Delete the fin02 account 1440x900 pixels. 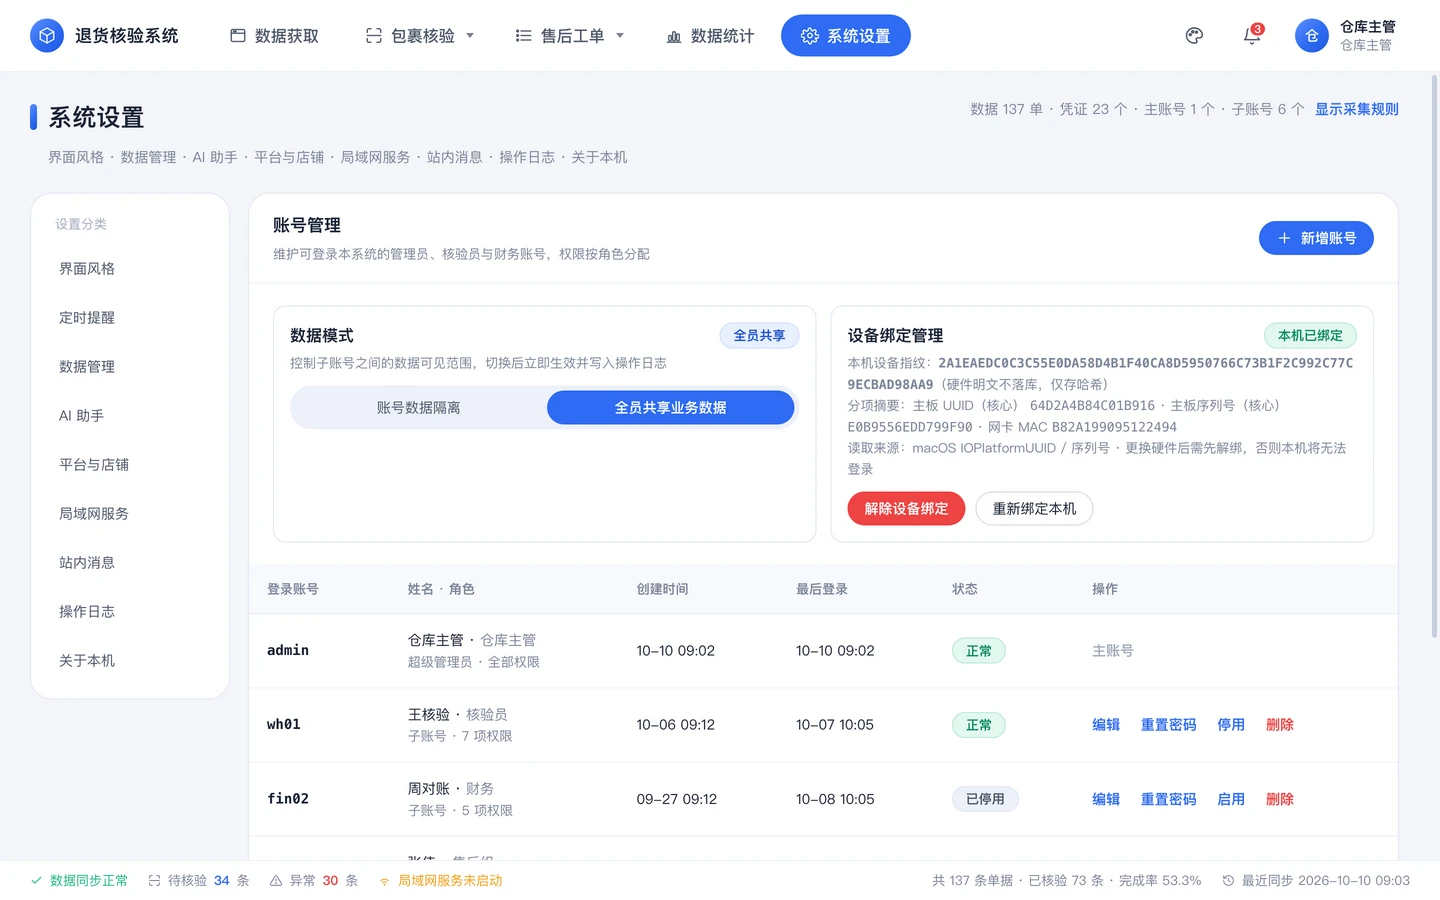tap(1280, 800)
